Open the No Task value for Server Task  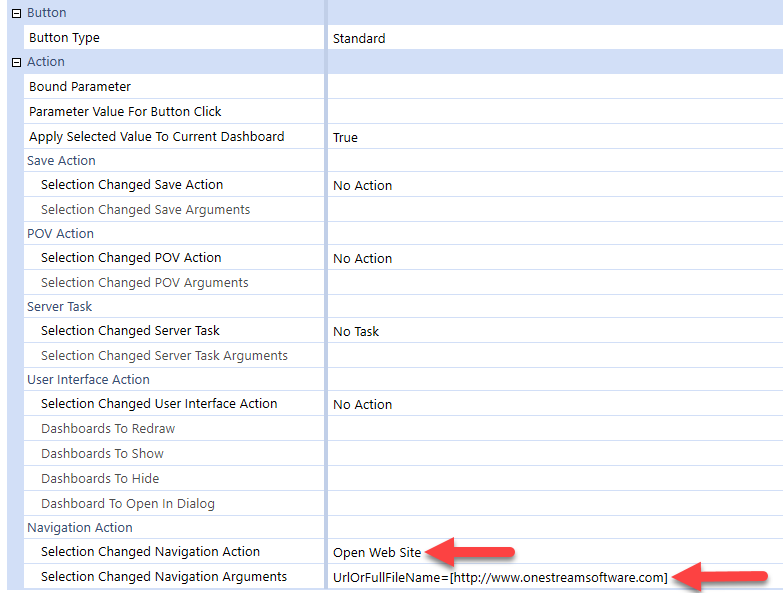click(356, 331)
